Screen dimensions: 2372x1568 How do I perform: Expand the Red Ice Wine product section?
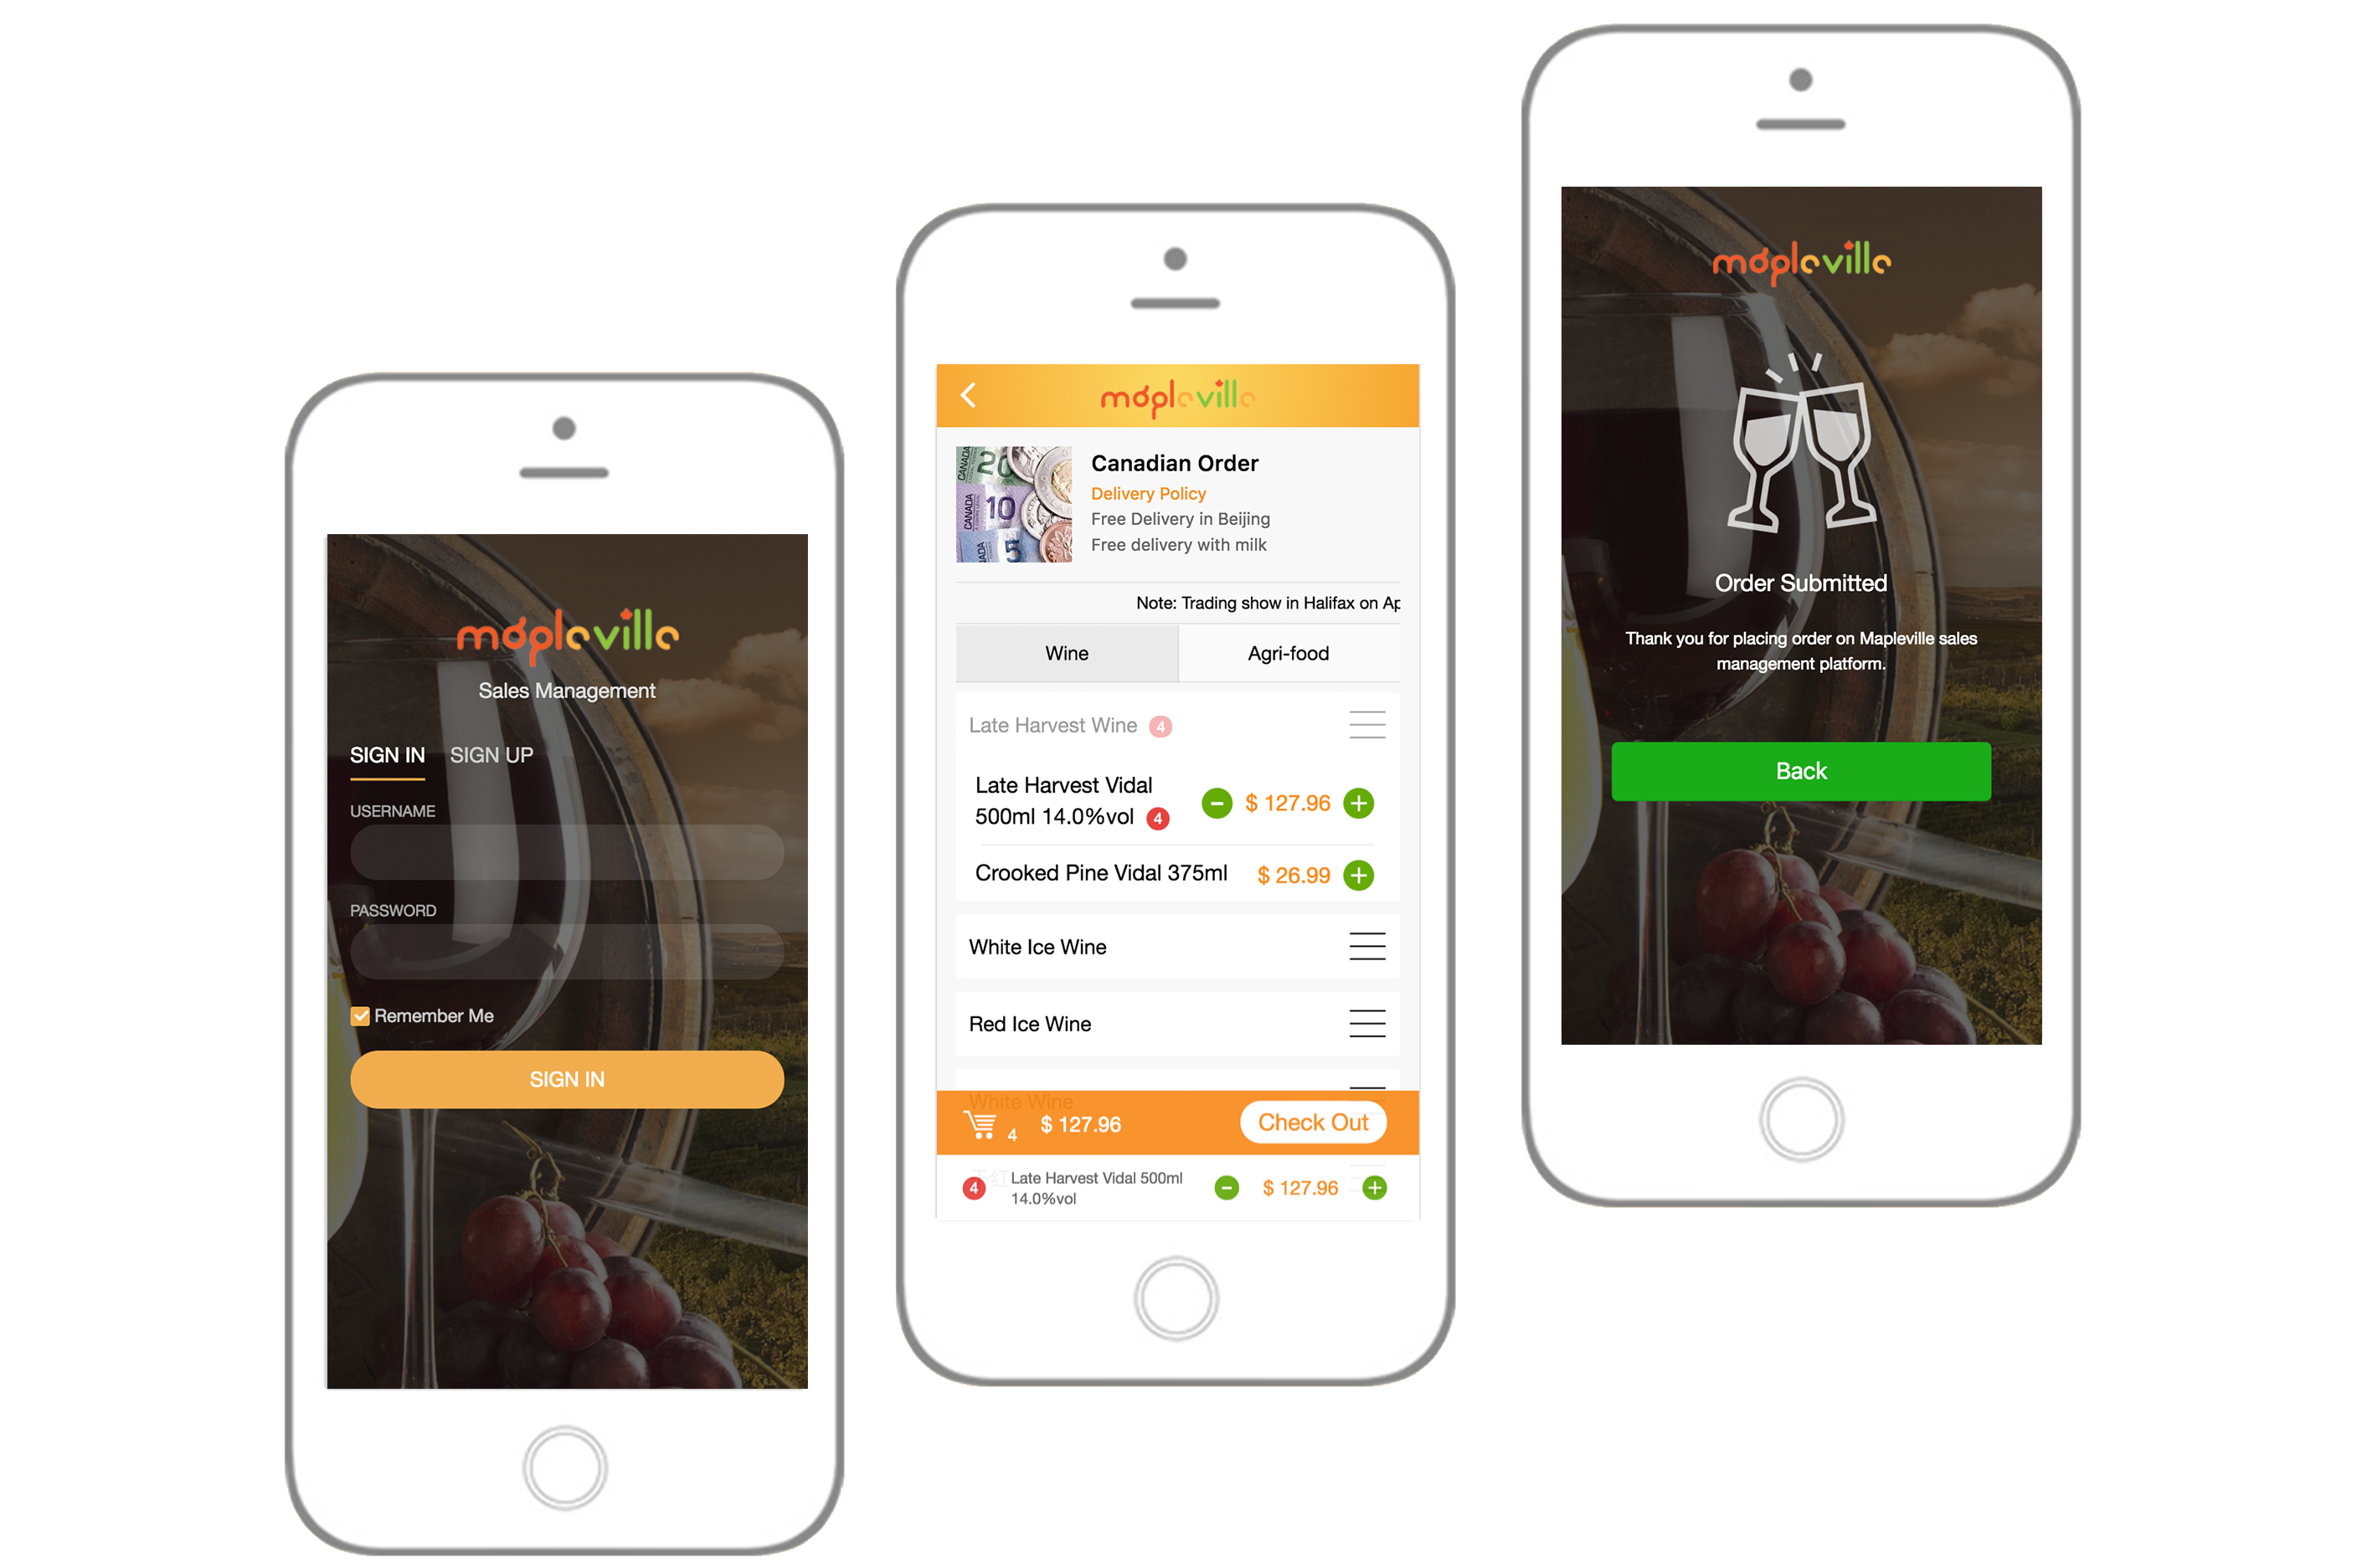click(x=1372, y=1024)
